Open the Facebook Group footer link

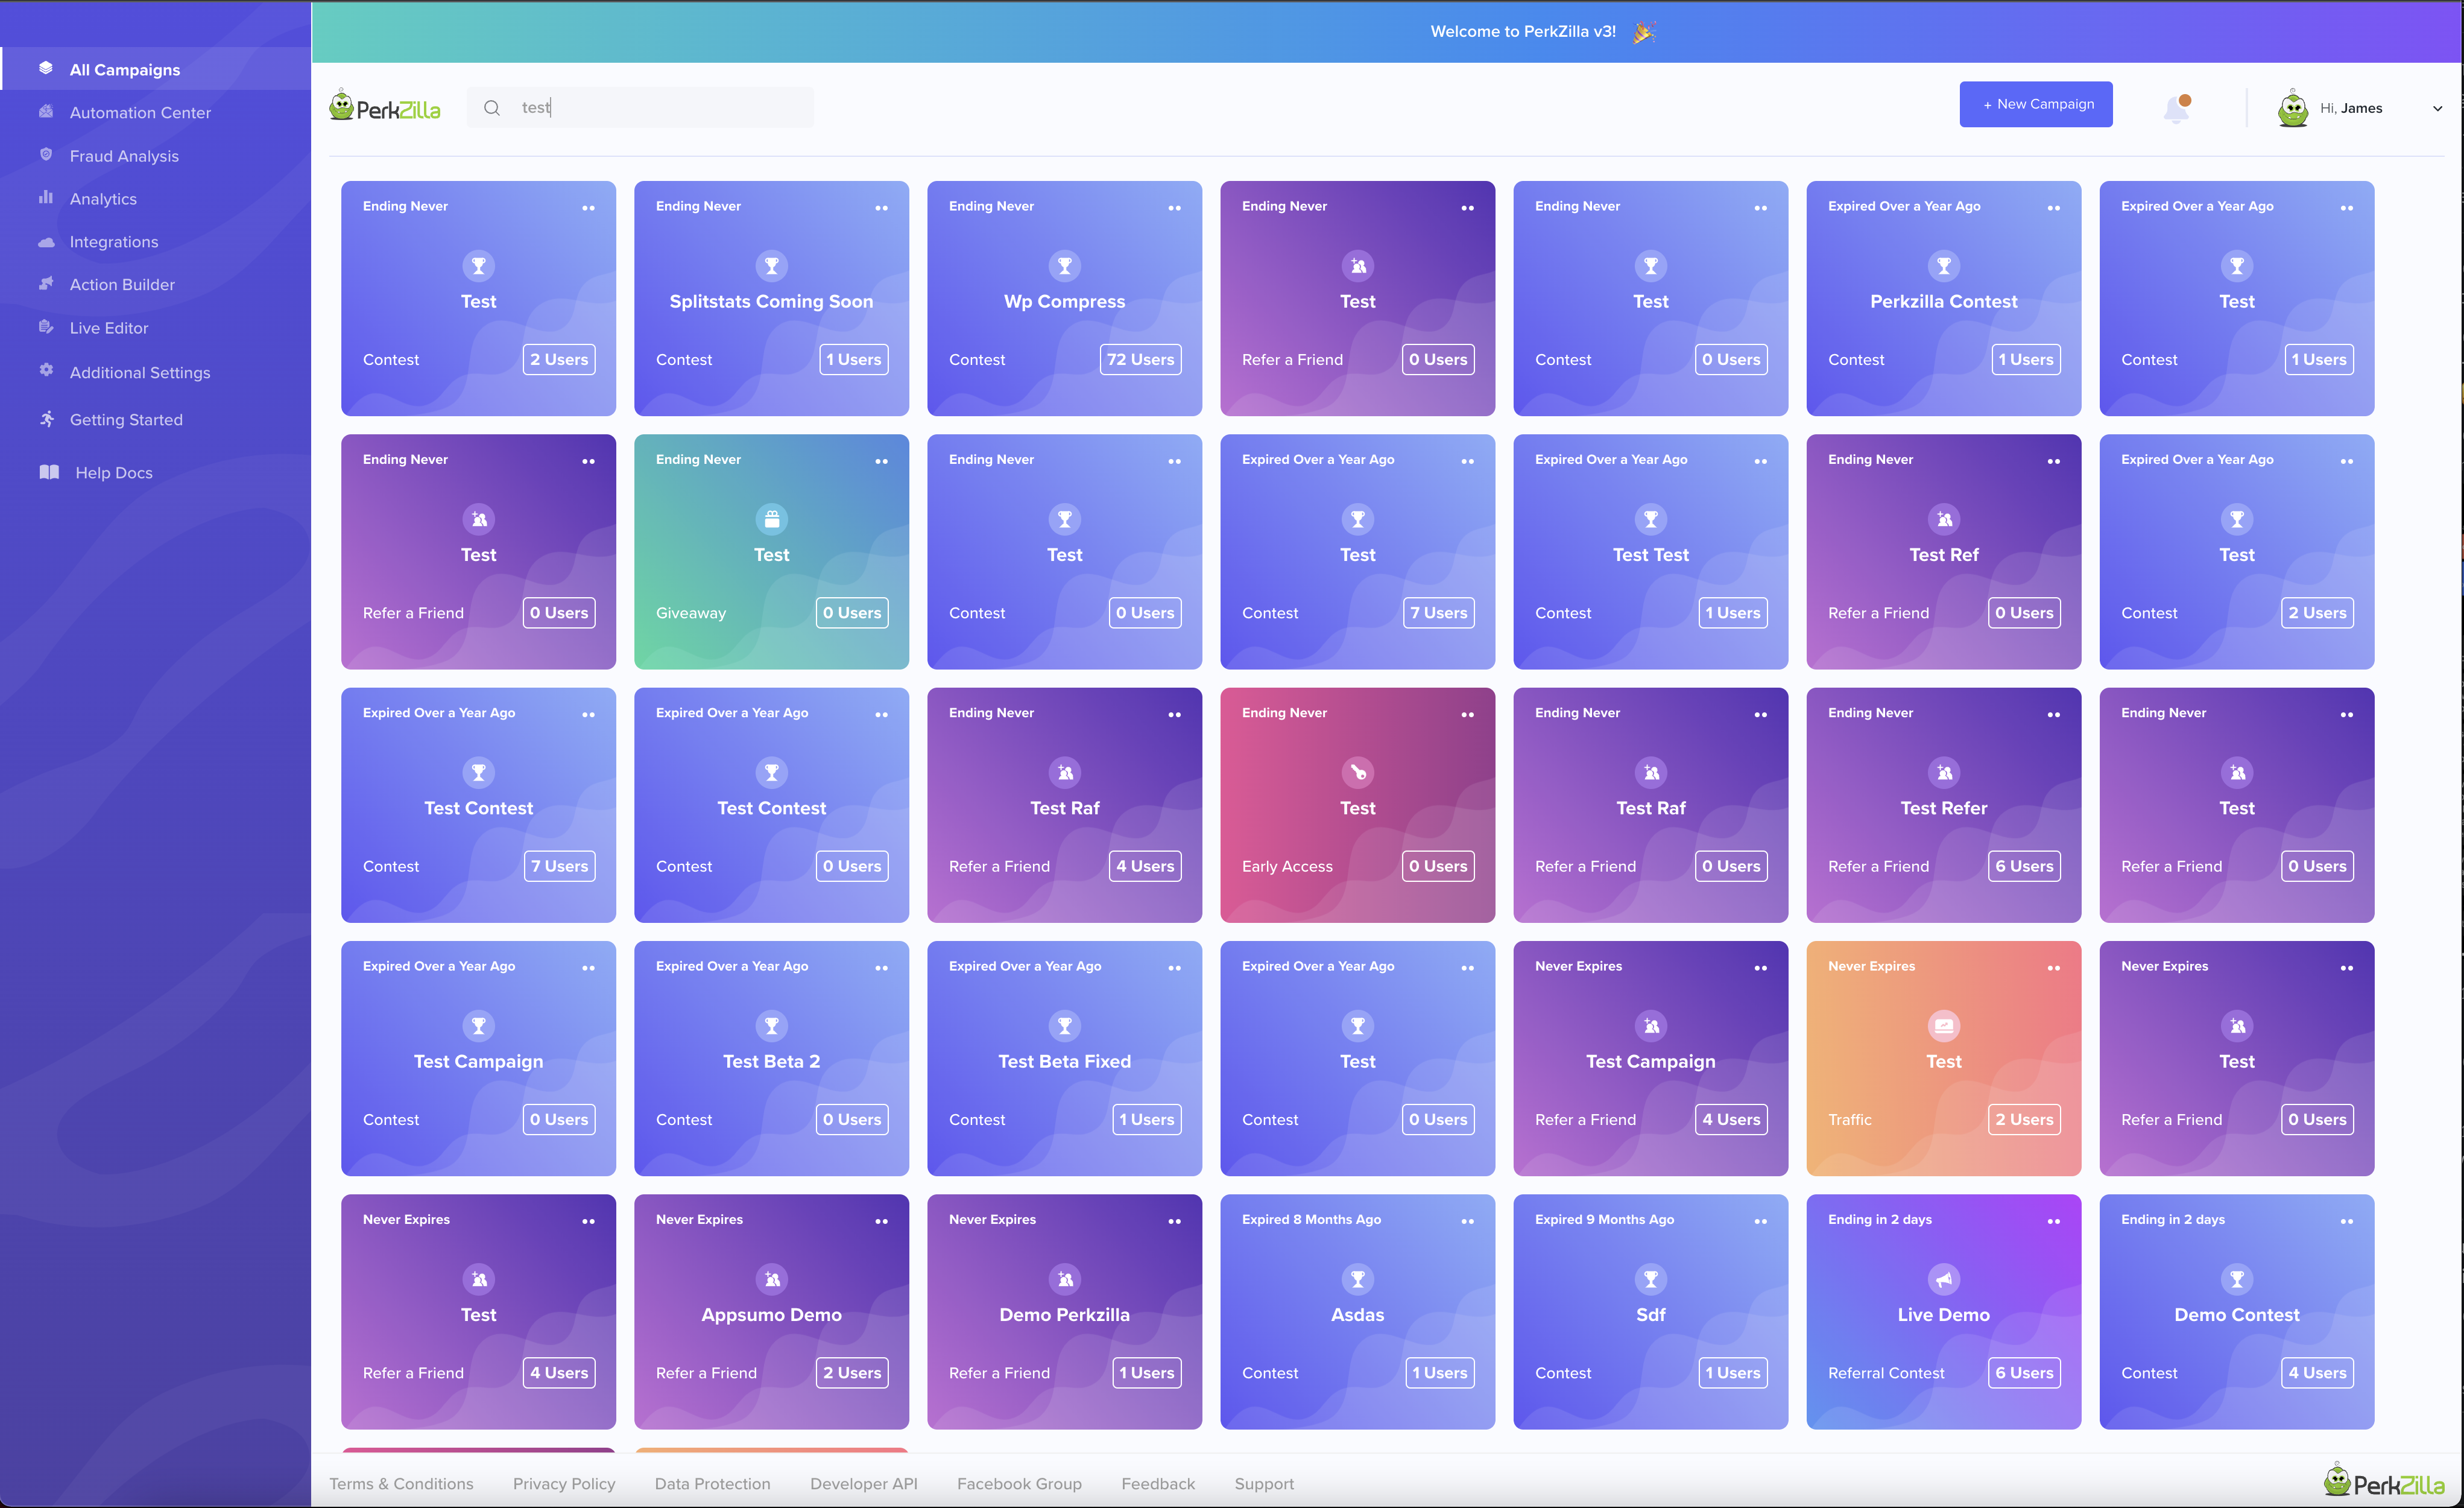click(x=1019, y=1483)
